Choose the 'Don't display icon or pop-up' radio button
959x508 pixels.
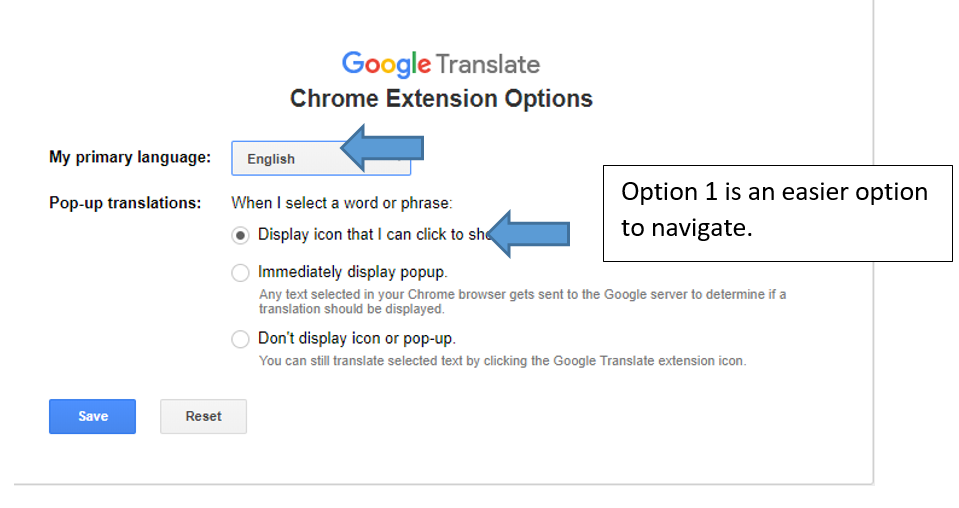pyautogui.click(x=240, y=339)
